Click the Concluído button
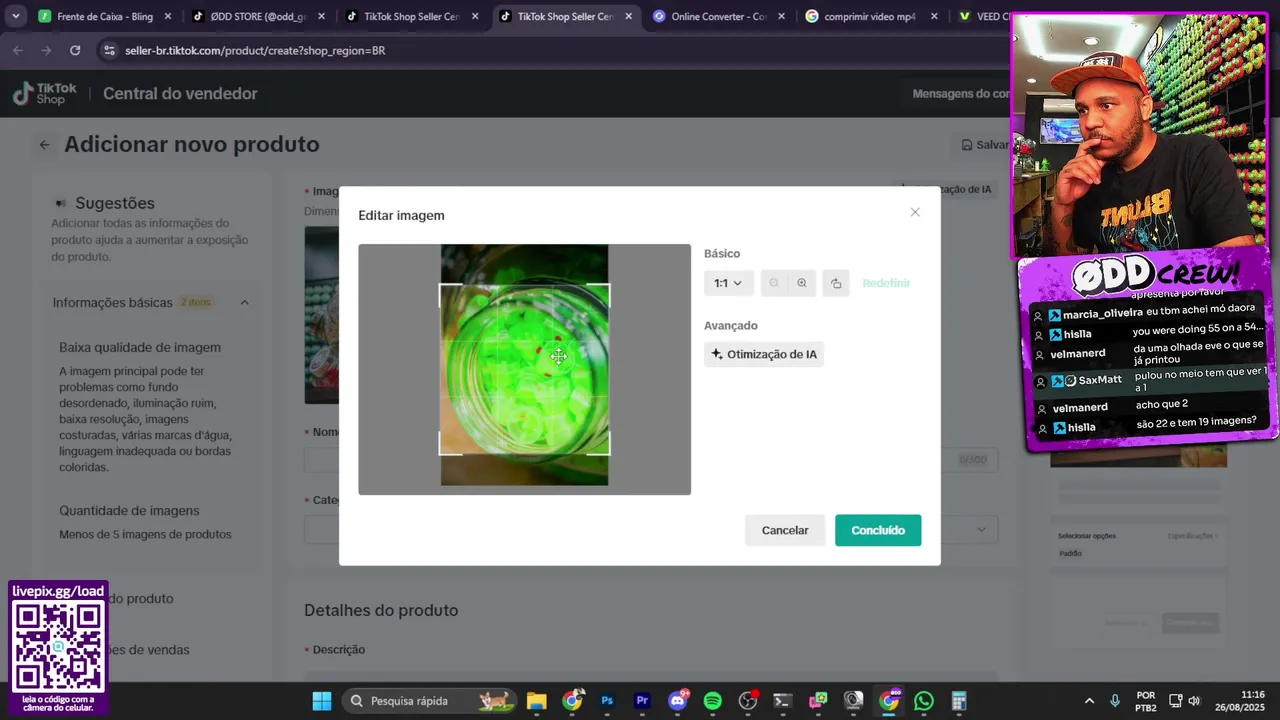The width and height of the screenshot is (1280, 720). click(878, 530)
